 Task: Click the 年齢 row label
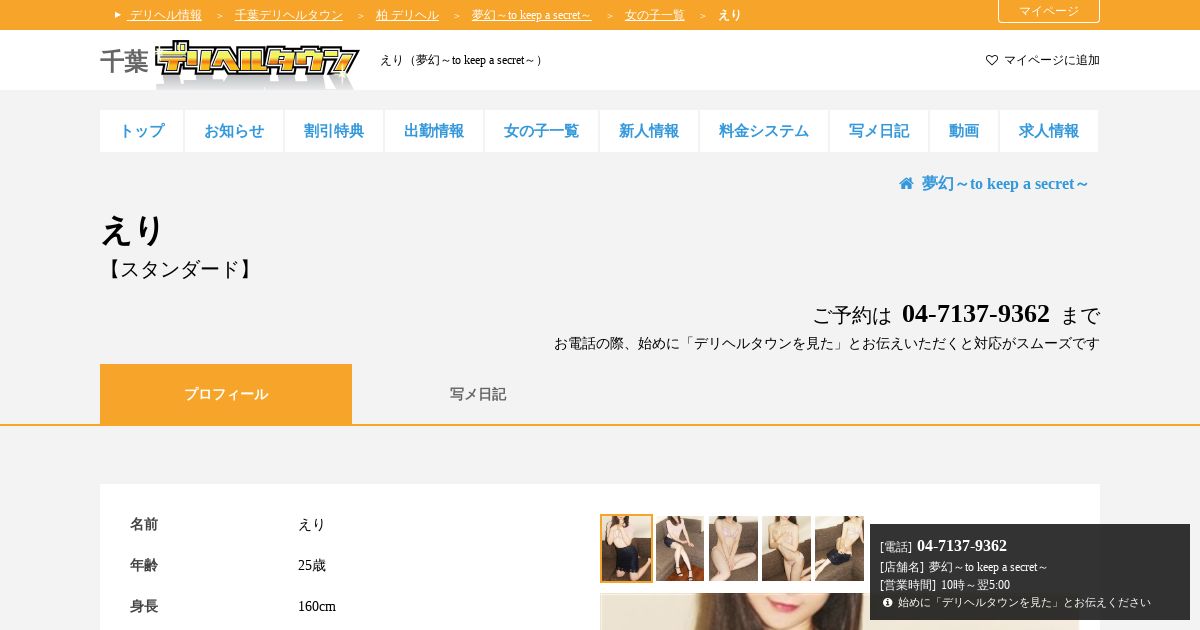pos(144,566)
